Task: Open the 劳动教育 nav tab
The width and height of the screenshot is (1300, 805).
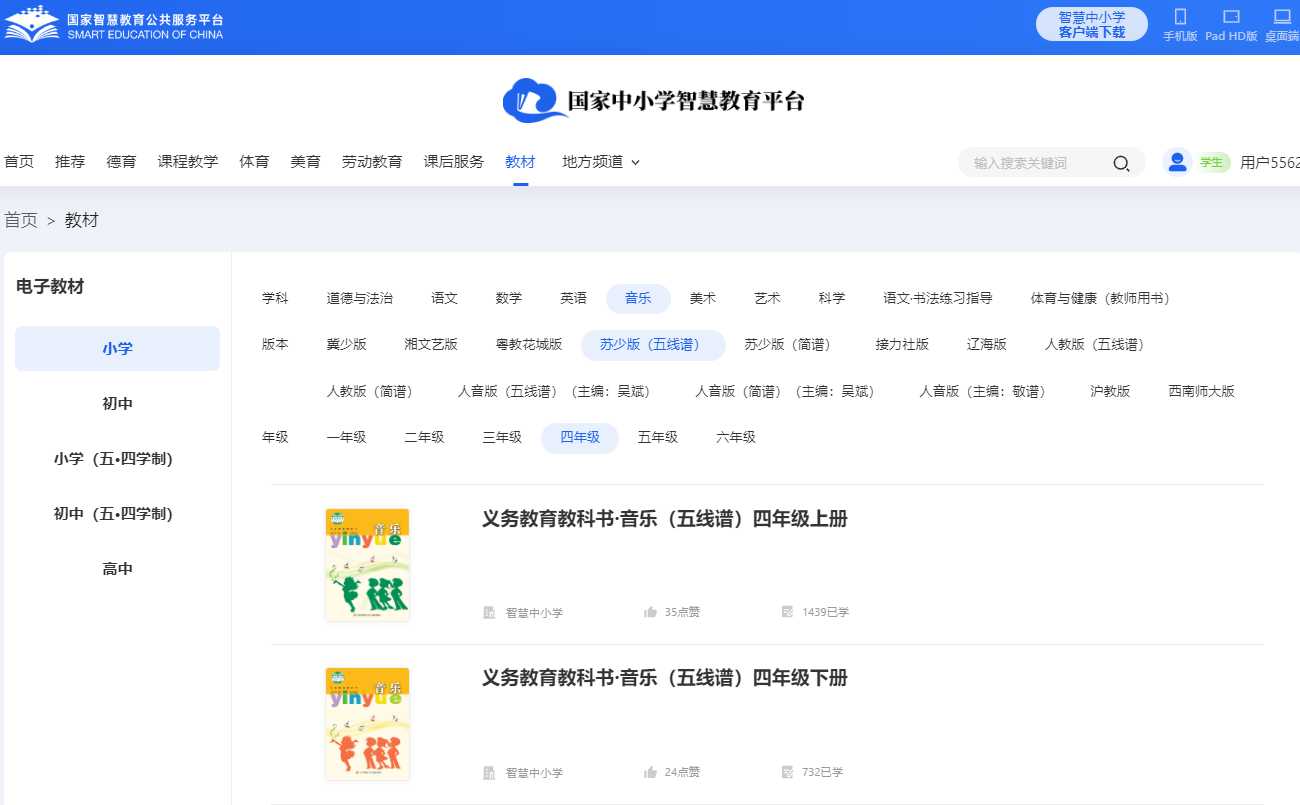Action: pyautogui.click(x=372, y=161)
